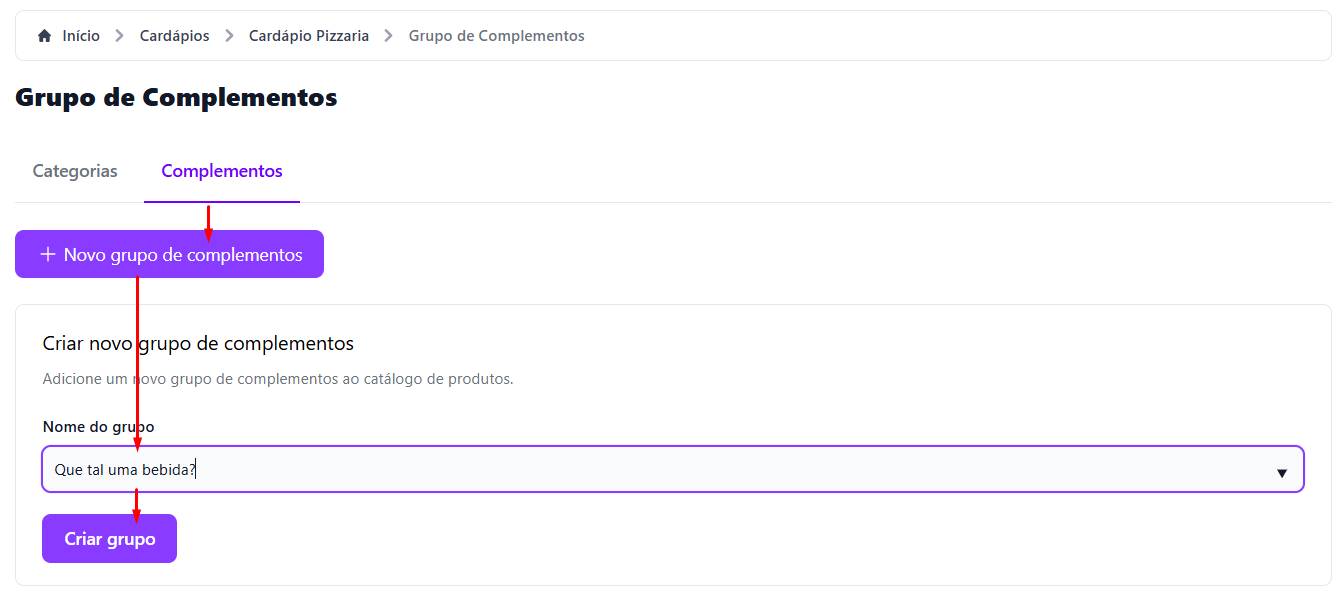Navigate to Cardápios breadcrumb link
This screenshot has height=600, width=1344.
(175, 36)
